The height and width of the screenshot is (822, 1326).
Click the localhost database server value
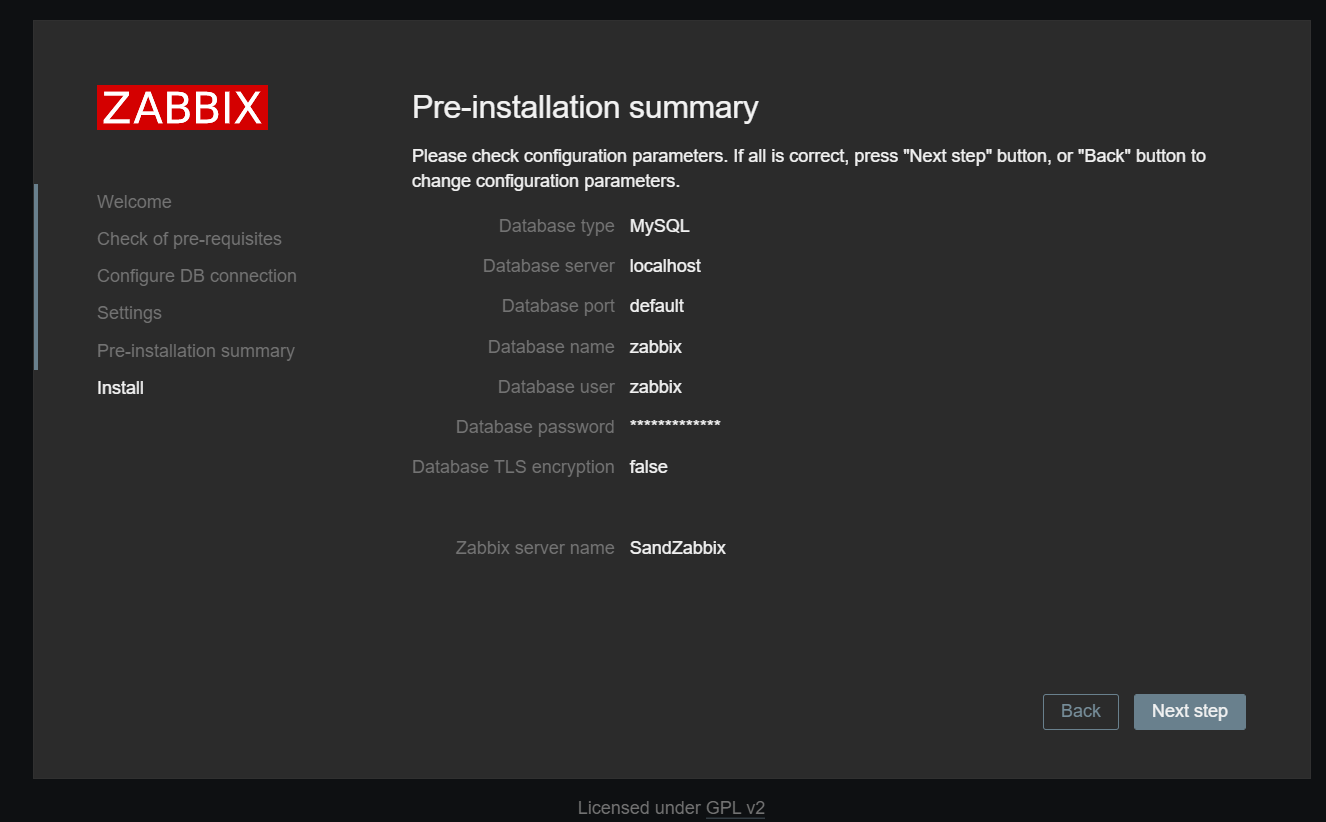point(665,266)
